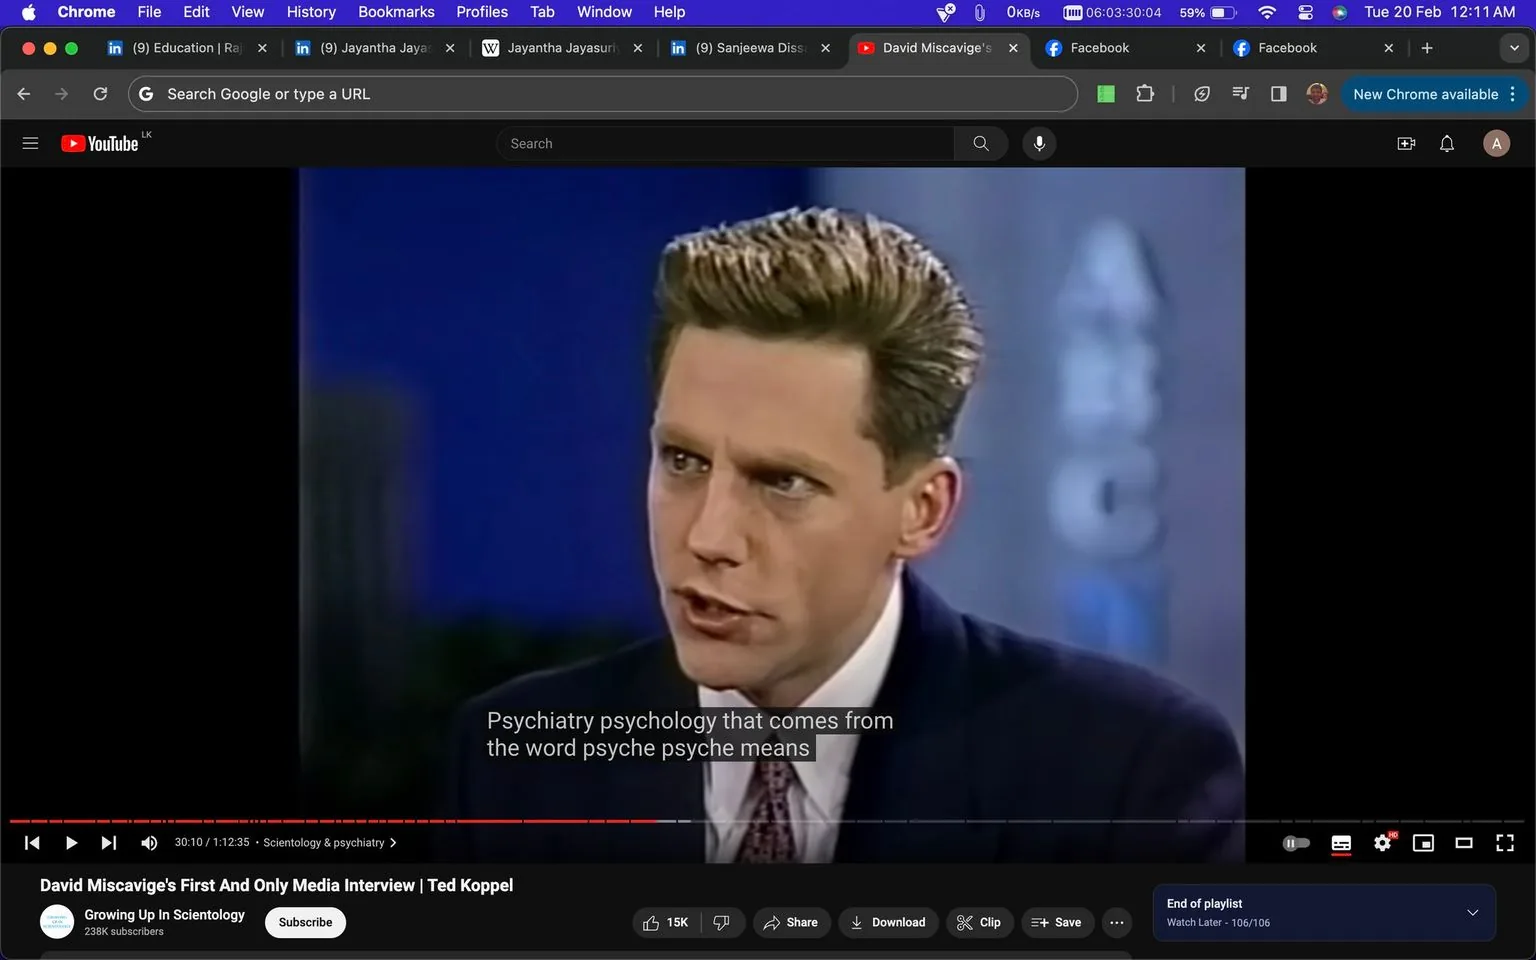Open theater mode icon

pyautogui.click(x=1464, y=843)
